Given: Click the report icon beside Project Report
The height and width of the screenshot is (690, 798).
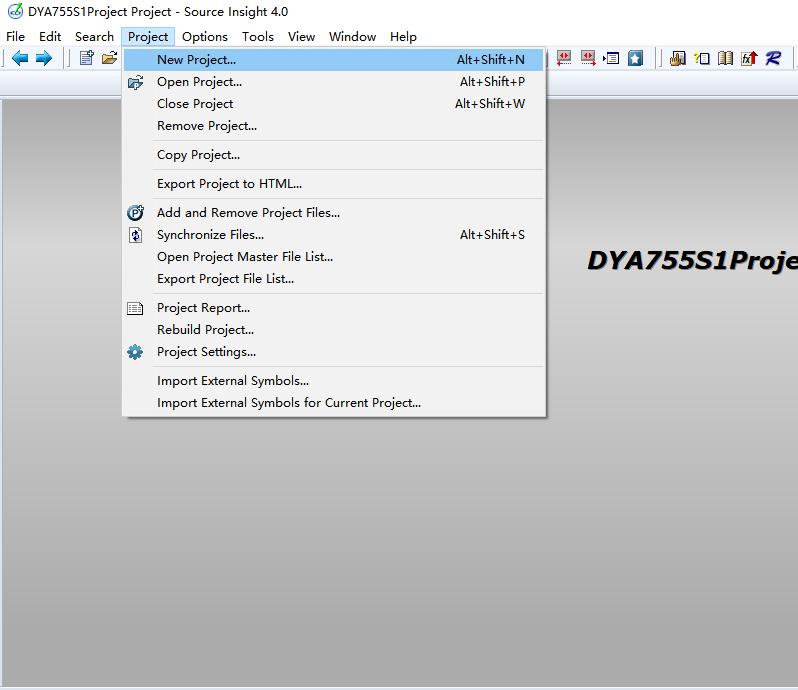Looking at the screenshot, I should 135,308.
